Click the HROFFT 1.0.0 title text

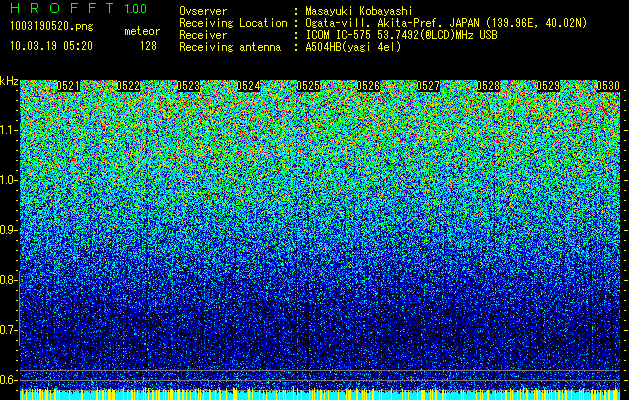(79, 8)
